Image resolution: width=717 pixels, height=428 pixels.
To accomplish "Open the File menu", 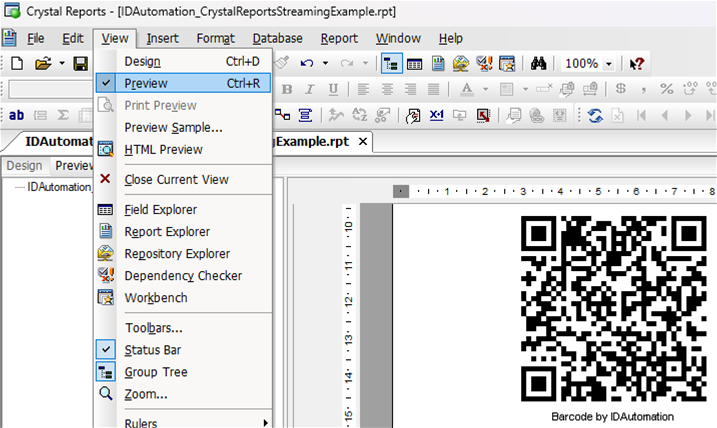I will tap(36, 39).
